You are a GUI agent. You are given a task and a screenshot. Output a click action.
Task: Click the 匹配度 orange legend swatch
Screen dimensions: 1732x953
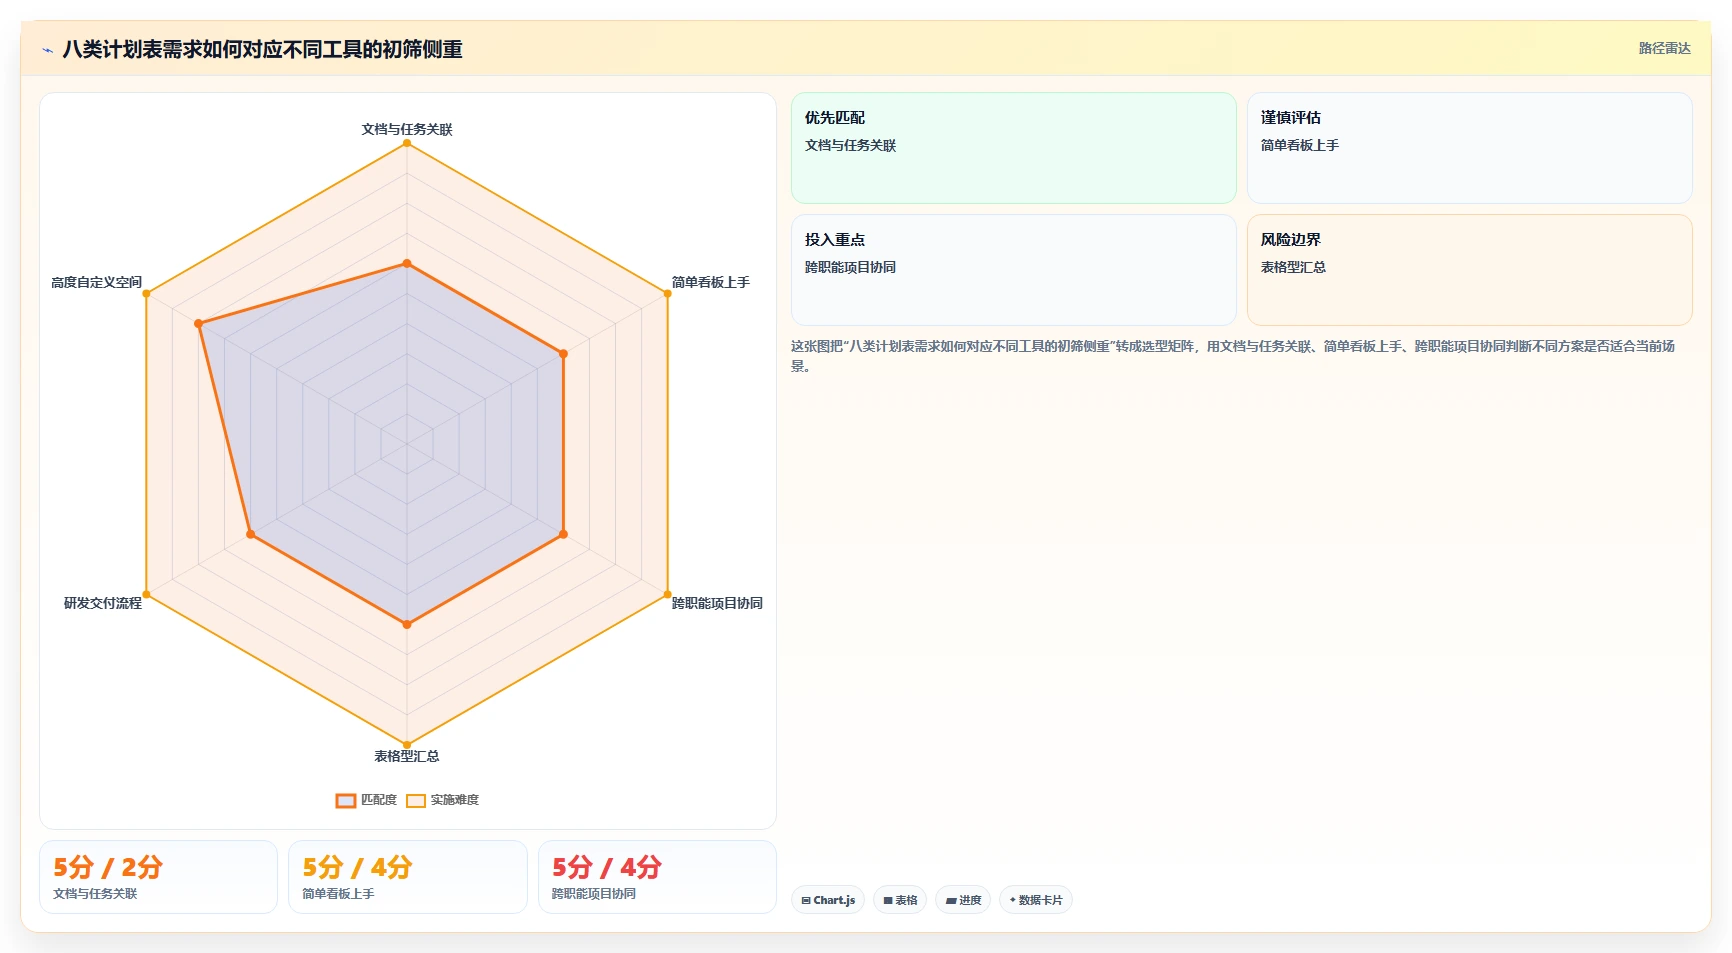coord(346,800)
